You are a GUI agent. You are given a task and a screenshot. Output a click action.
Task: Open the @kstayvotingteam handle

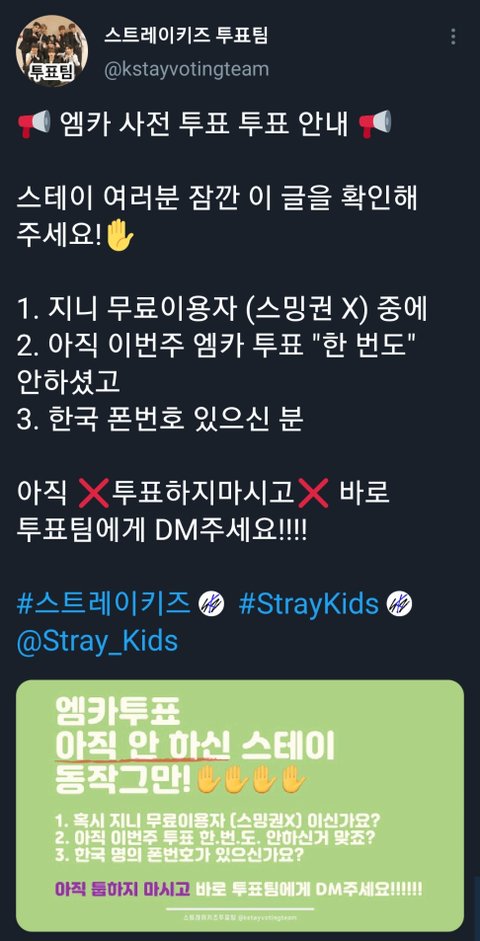pyautogui.click(x=187, y=70)
